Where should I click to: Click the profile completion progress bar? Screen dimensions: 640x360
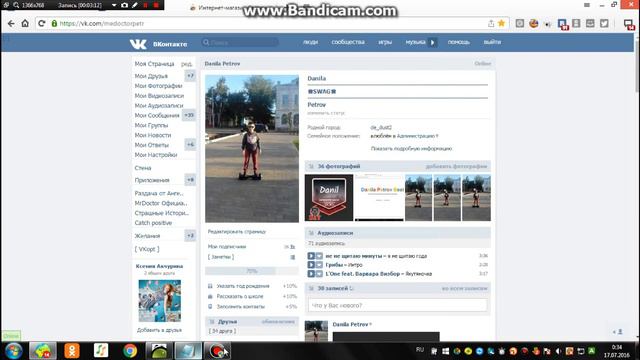pos(252,271)
